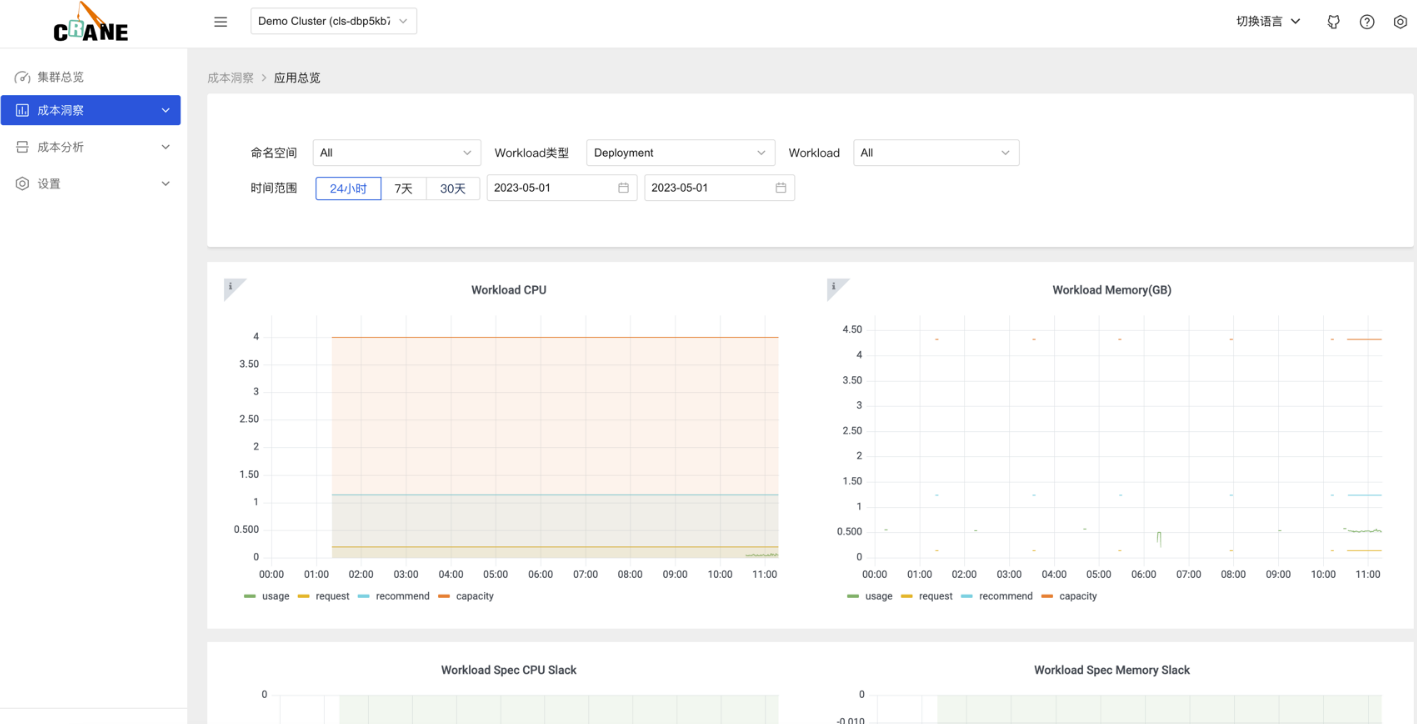
Task: Click the Workload Spec CPU Slack title
Action: pyautogui.click(x=509, y=670)
